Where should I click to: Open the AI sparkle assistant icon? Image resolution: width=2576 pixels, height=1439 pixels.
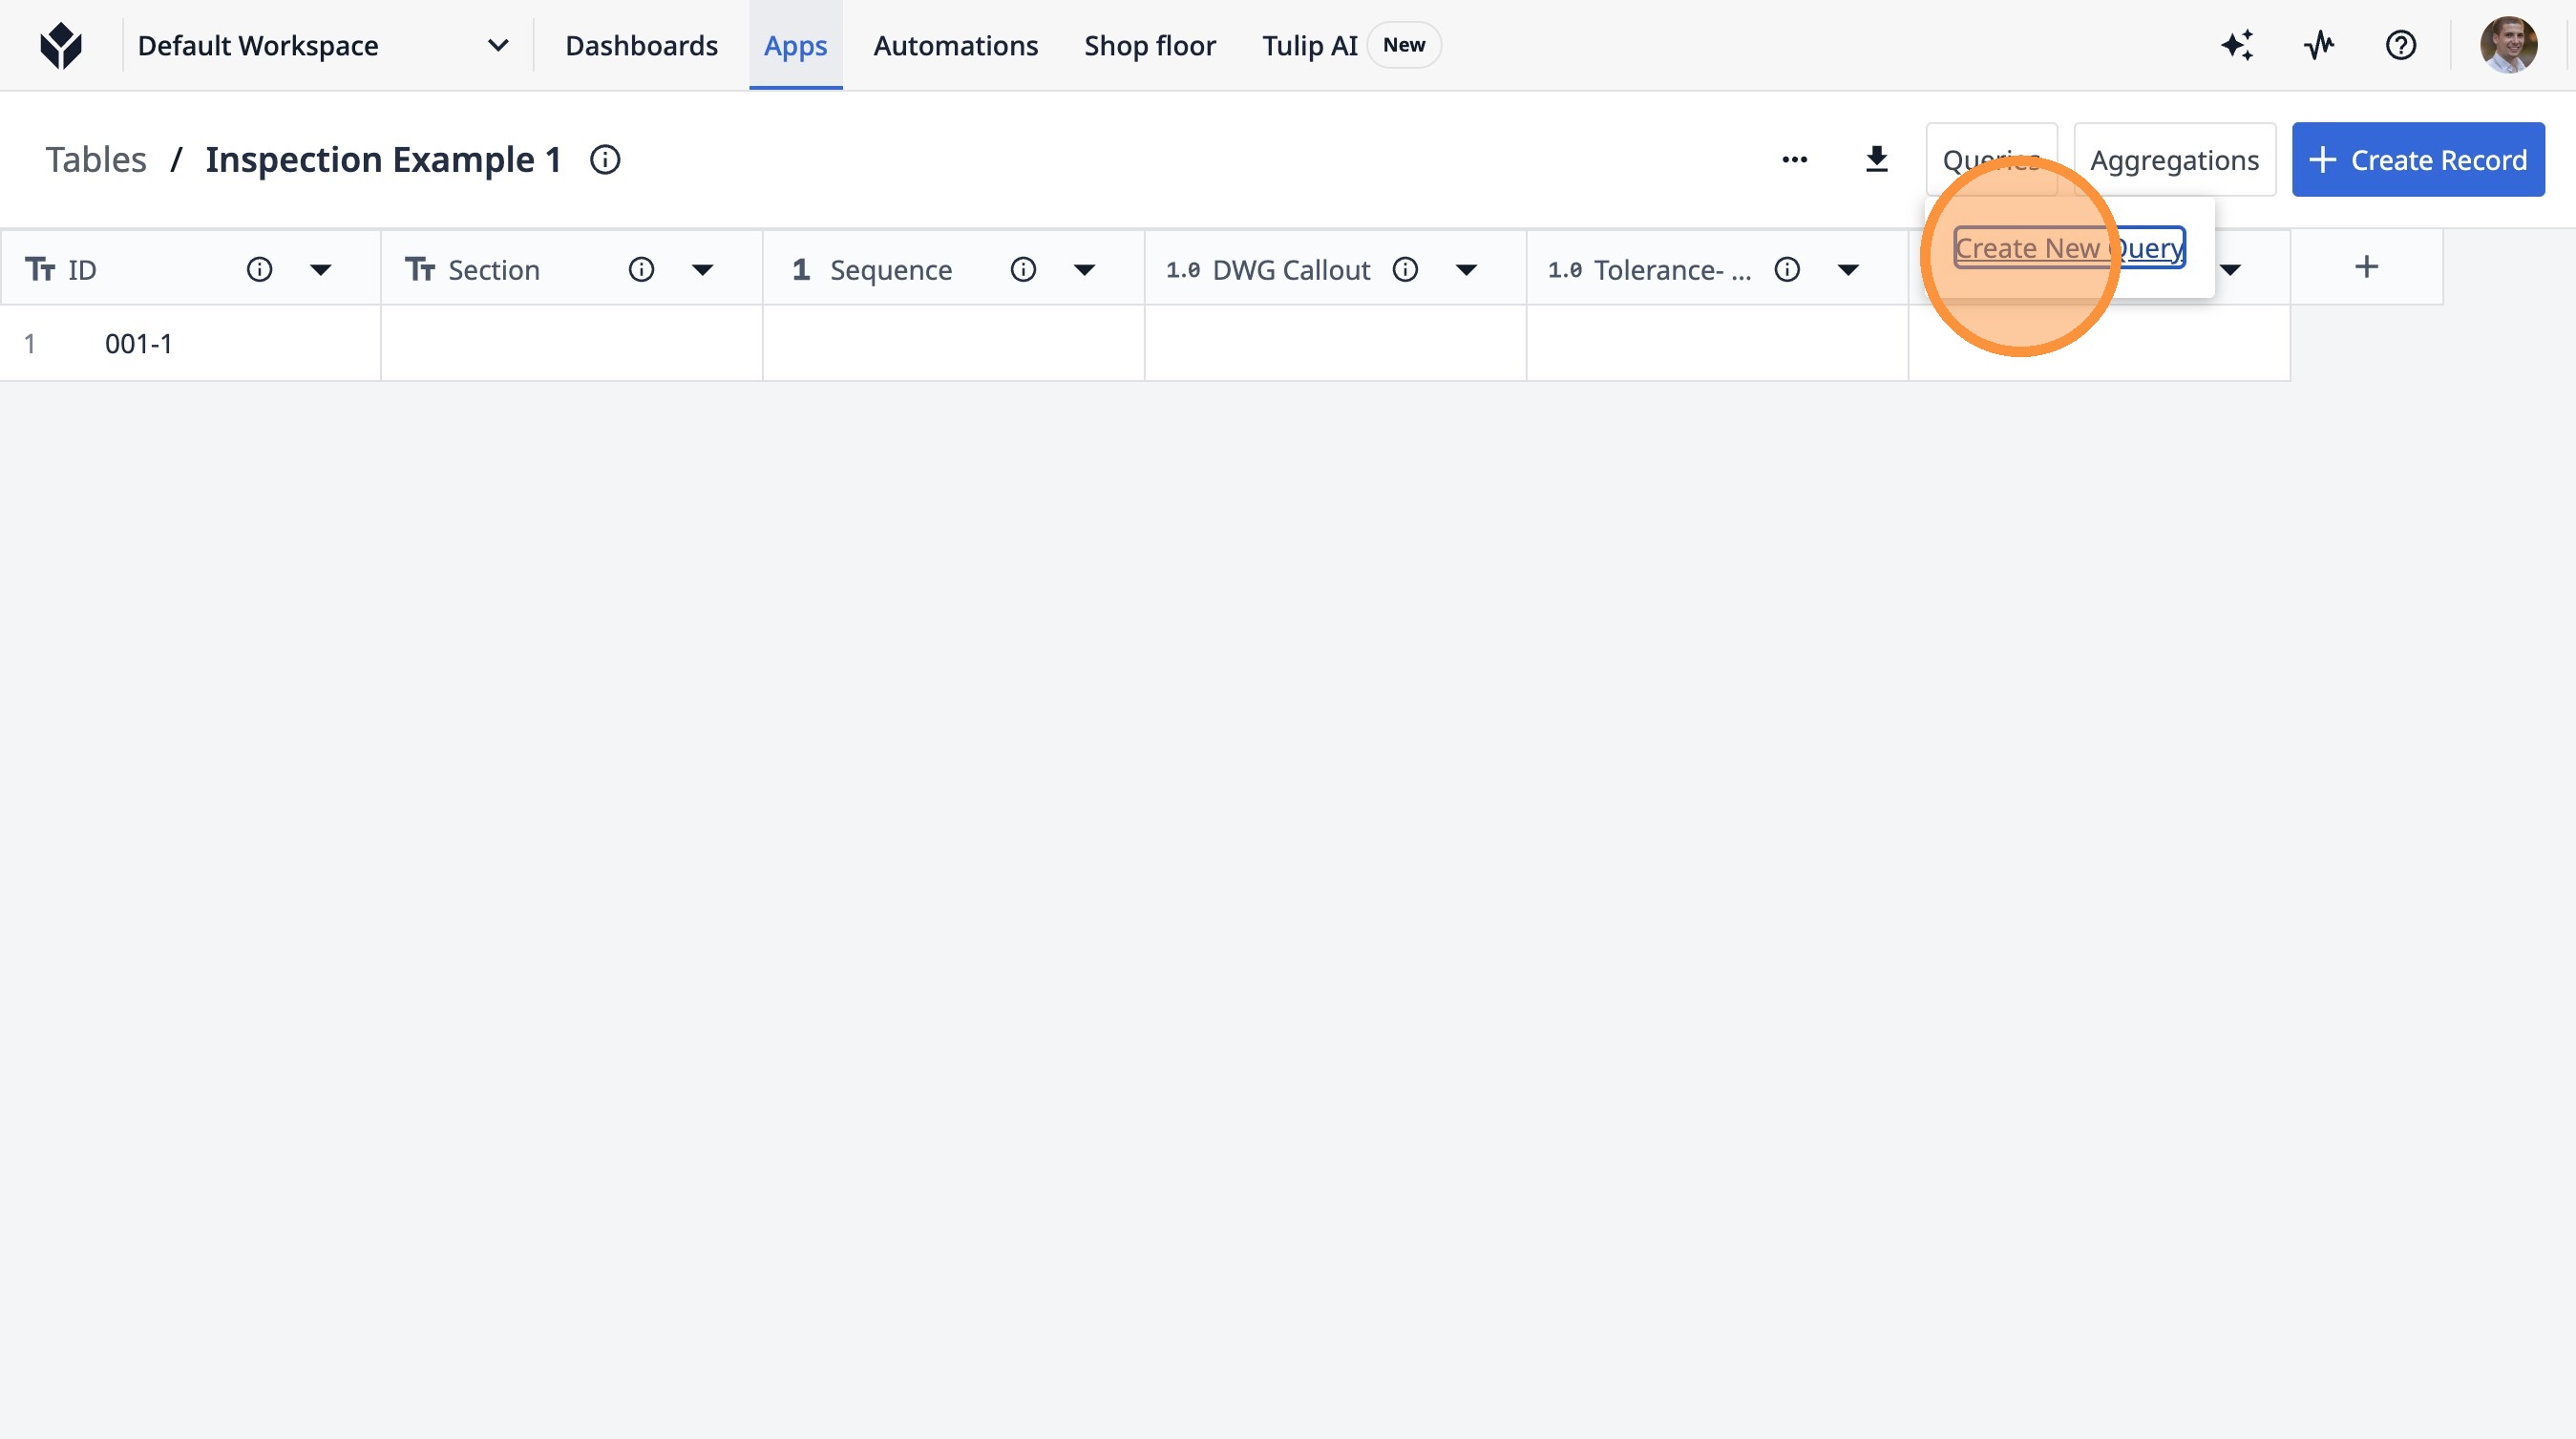pyautogui.click(x=2237, y=46)
